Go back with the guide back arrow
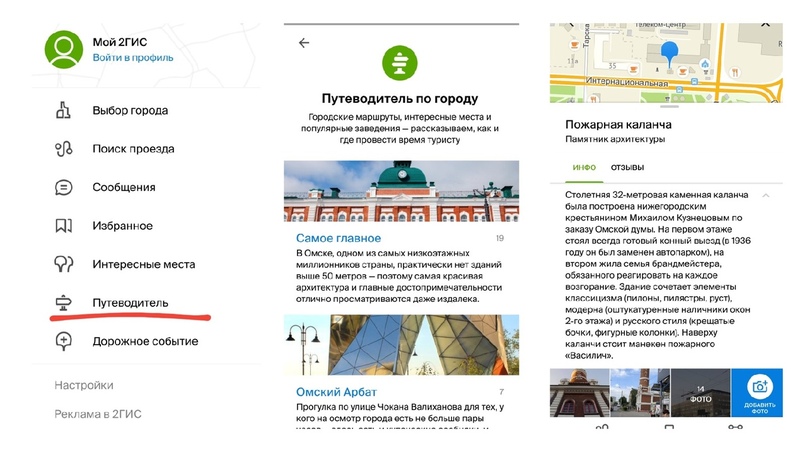 304,43
